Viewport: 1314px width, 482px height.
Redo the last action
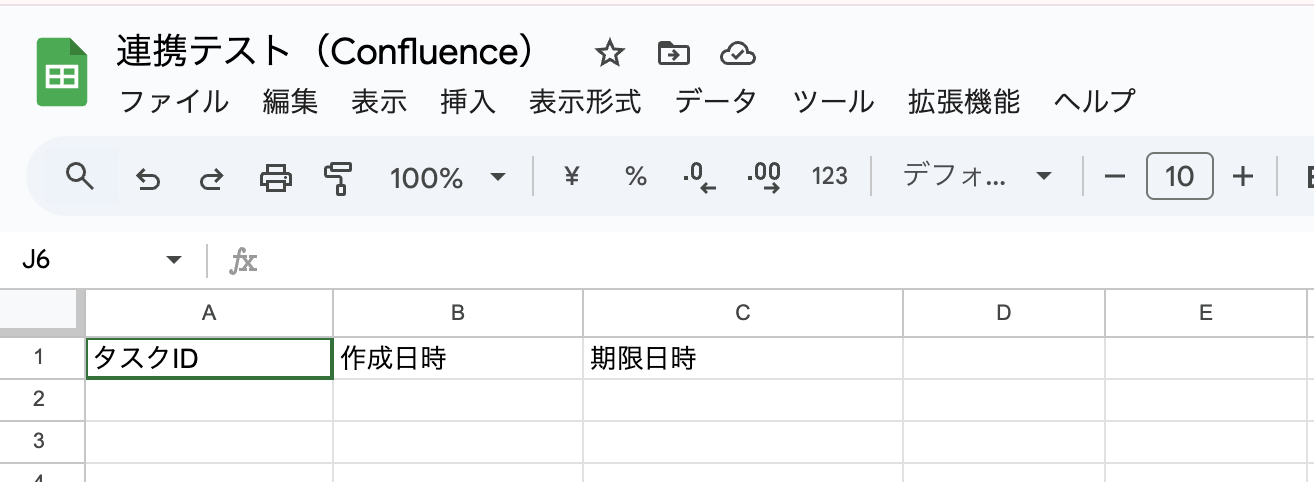211,178
